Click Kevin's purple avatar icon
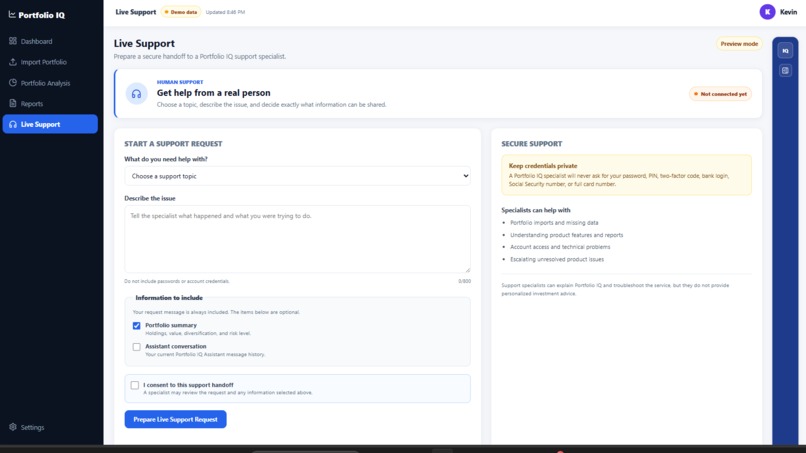This screenshot has width=806, height=453. pos(767,12)
